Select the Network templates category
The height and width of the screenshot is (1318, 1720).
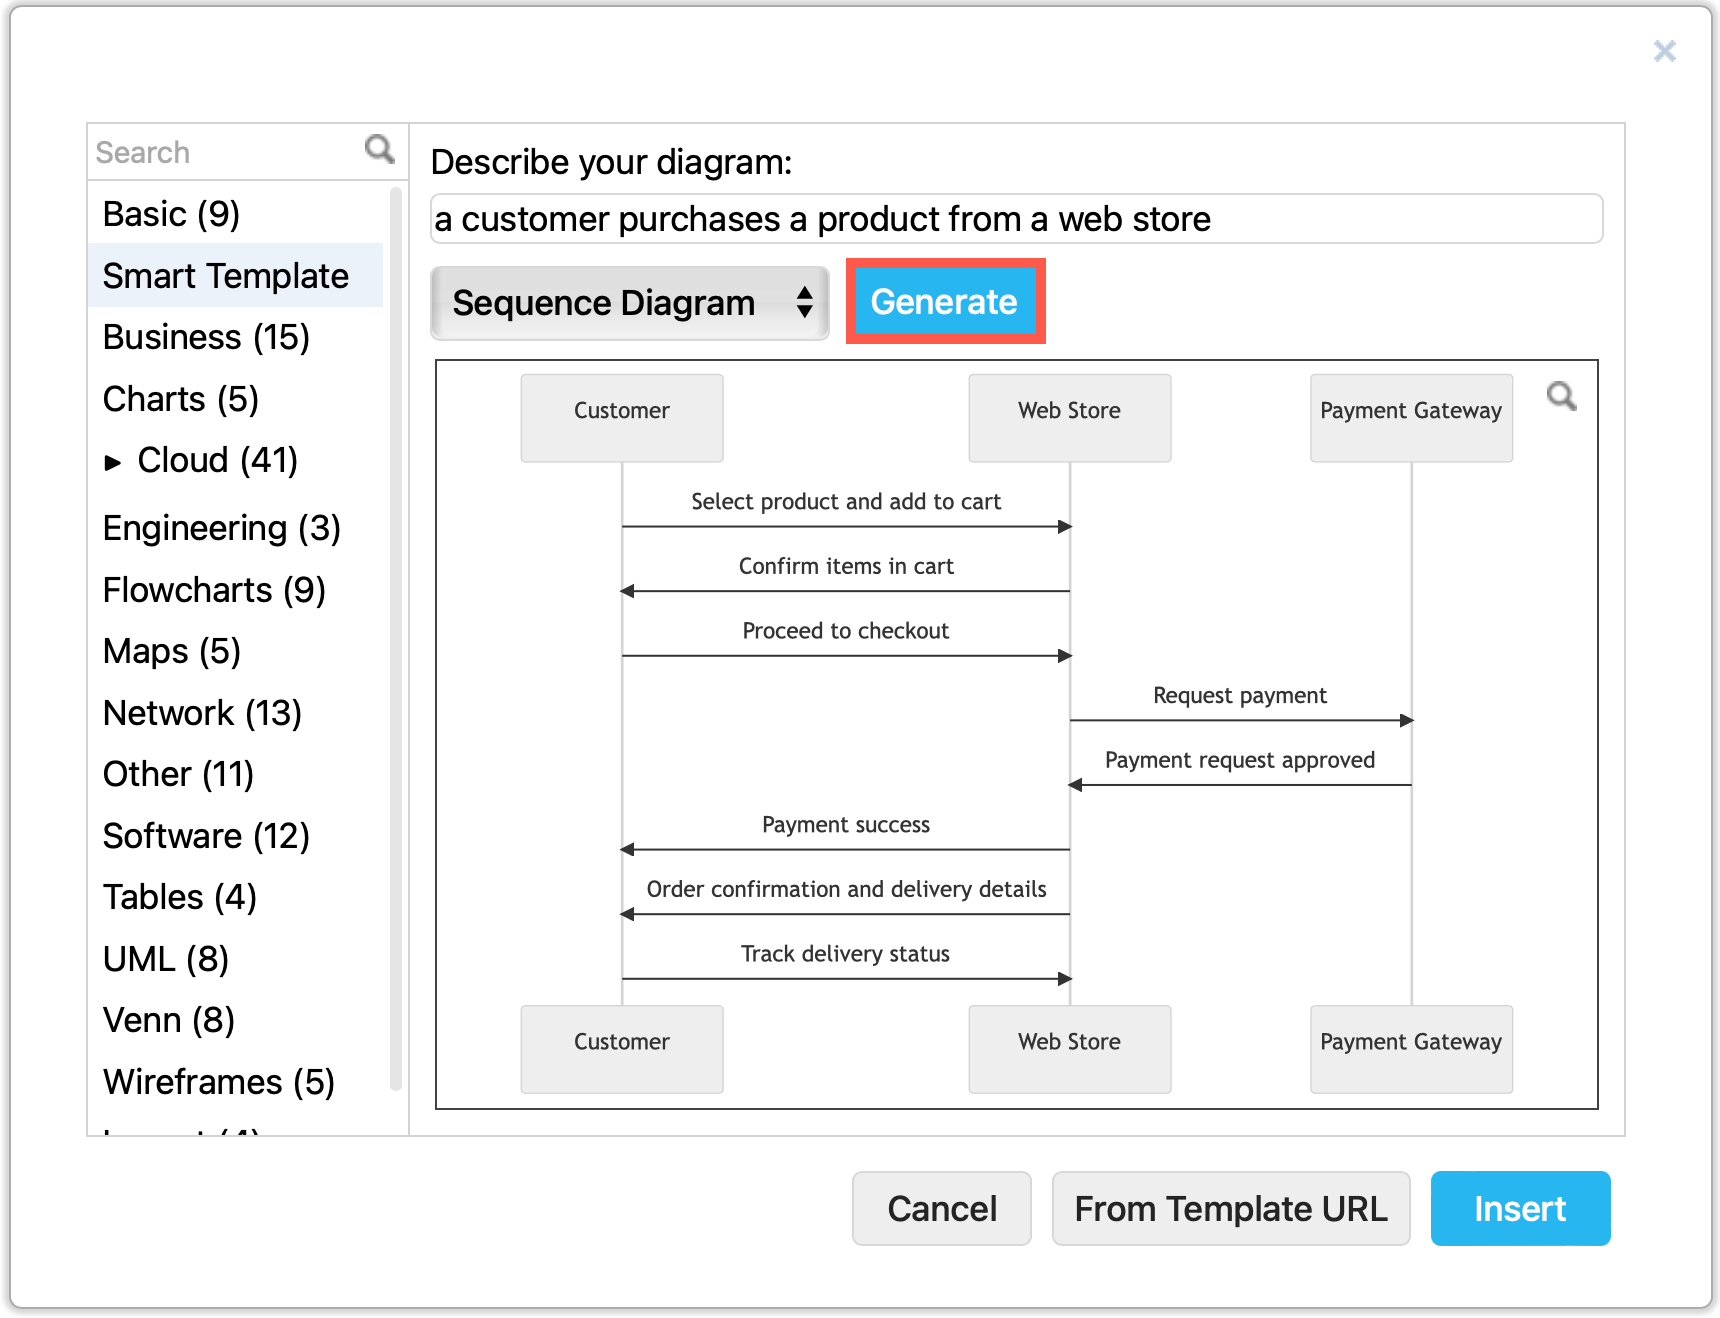click(x=202, y=713)
